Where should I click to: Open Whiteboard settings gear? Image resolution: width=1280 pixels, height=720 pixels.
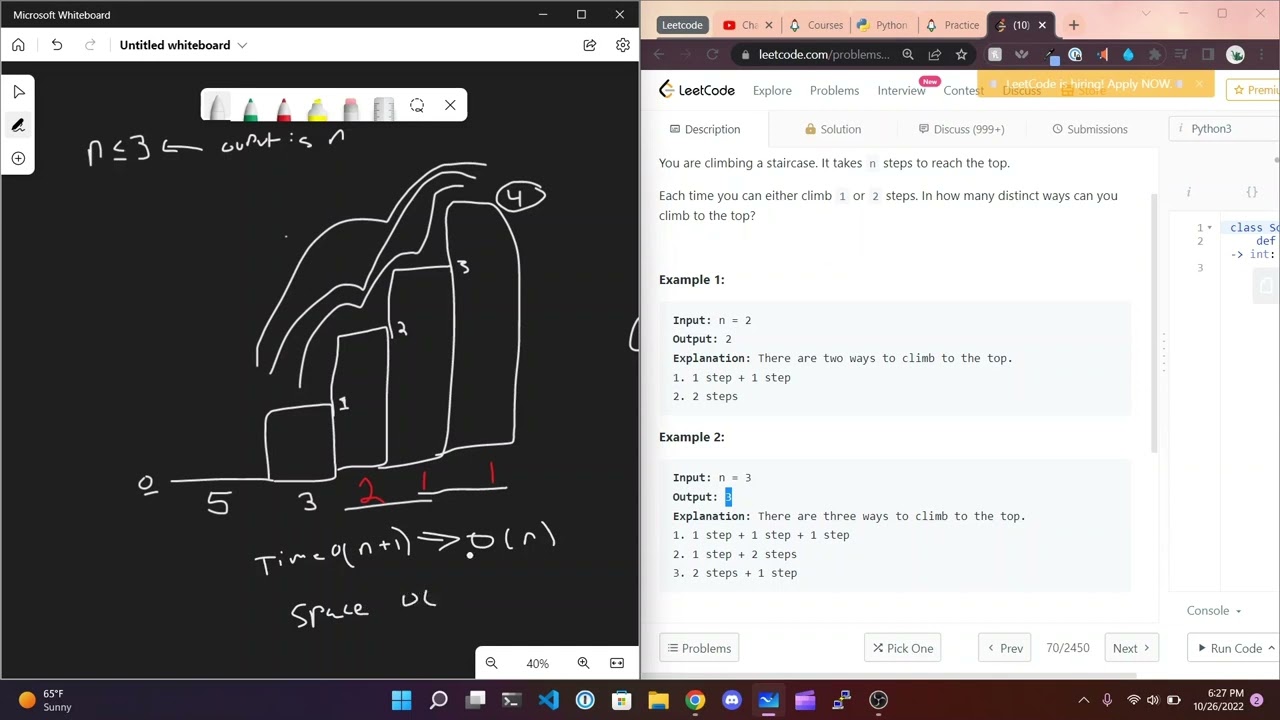pos(623,45)
